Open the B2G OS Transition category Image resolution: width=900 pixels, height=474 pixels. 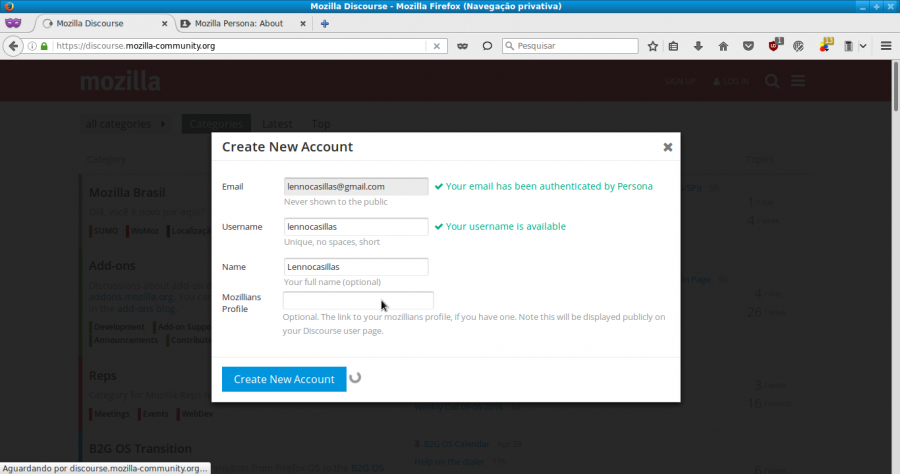(140, 449)
